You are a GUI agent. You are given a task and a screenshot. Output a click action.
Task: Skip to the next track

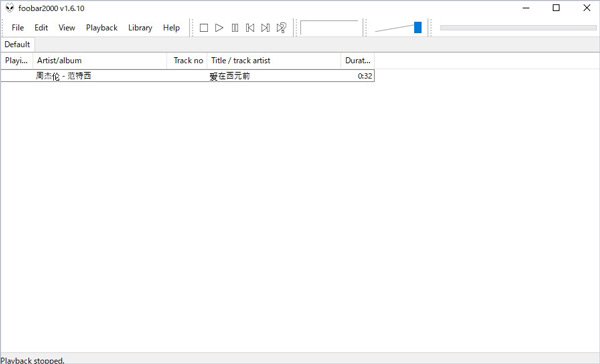point(266,28)
